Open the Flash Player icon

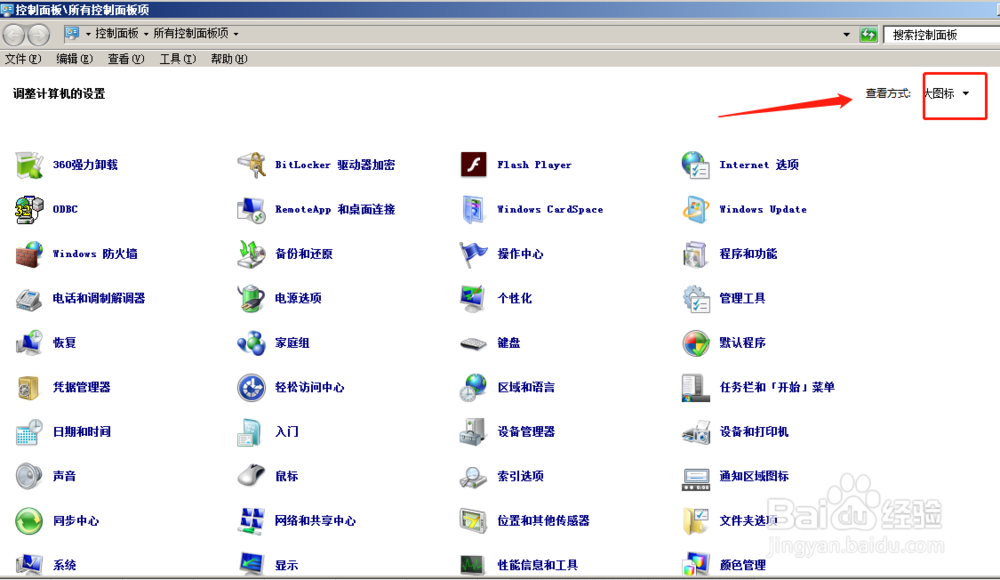tap(473, 165)
